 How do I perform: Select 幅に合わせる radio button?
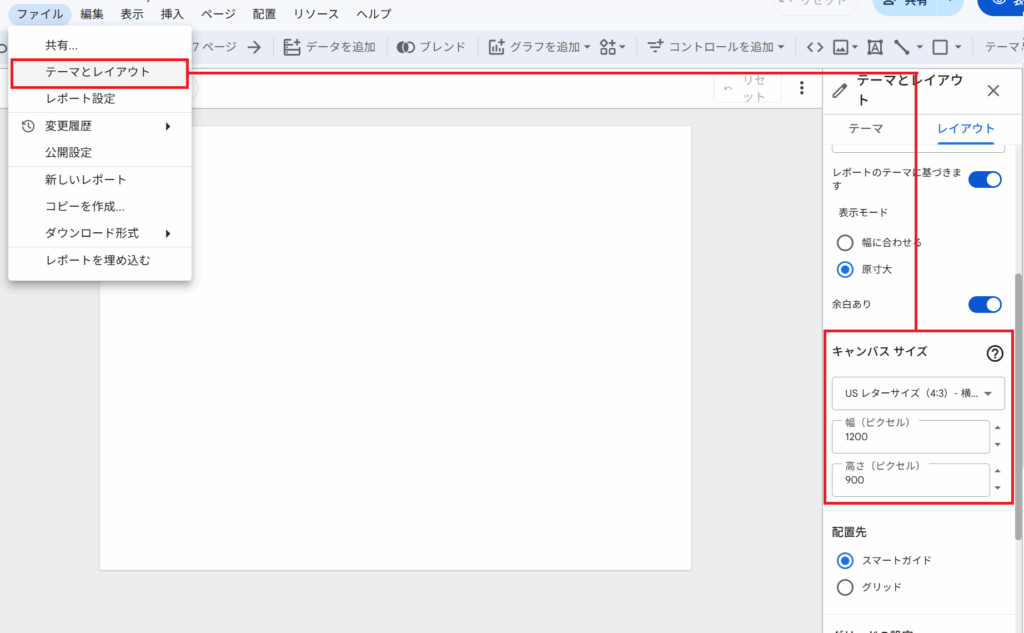pos(845,243)
